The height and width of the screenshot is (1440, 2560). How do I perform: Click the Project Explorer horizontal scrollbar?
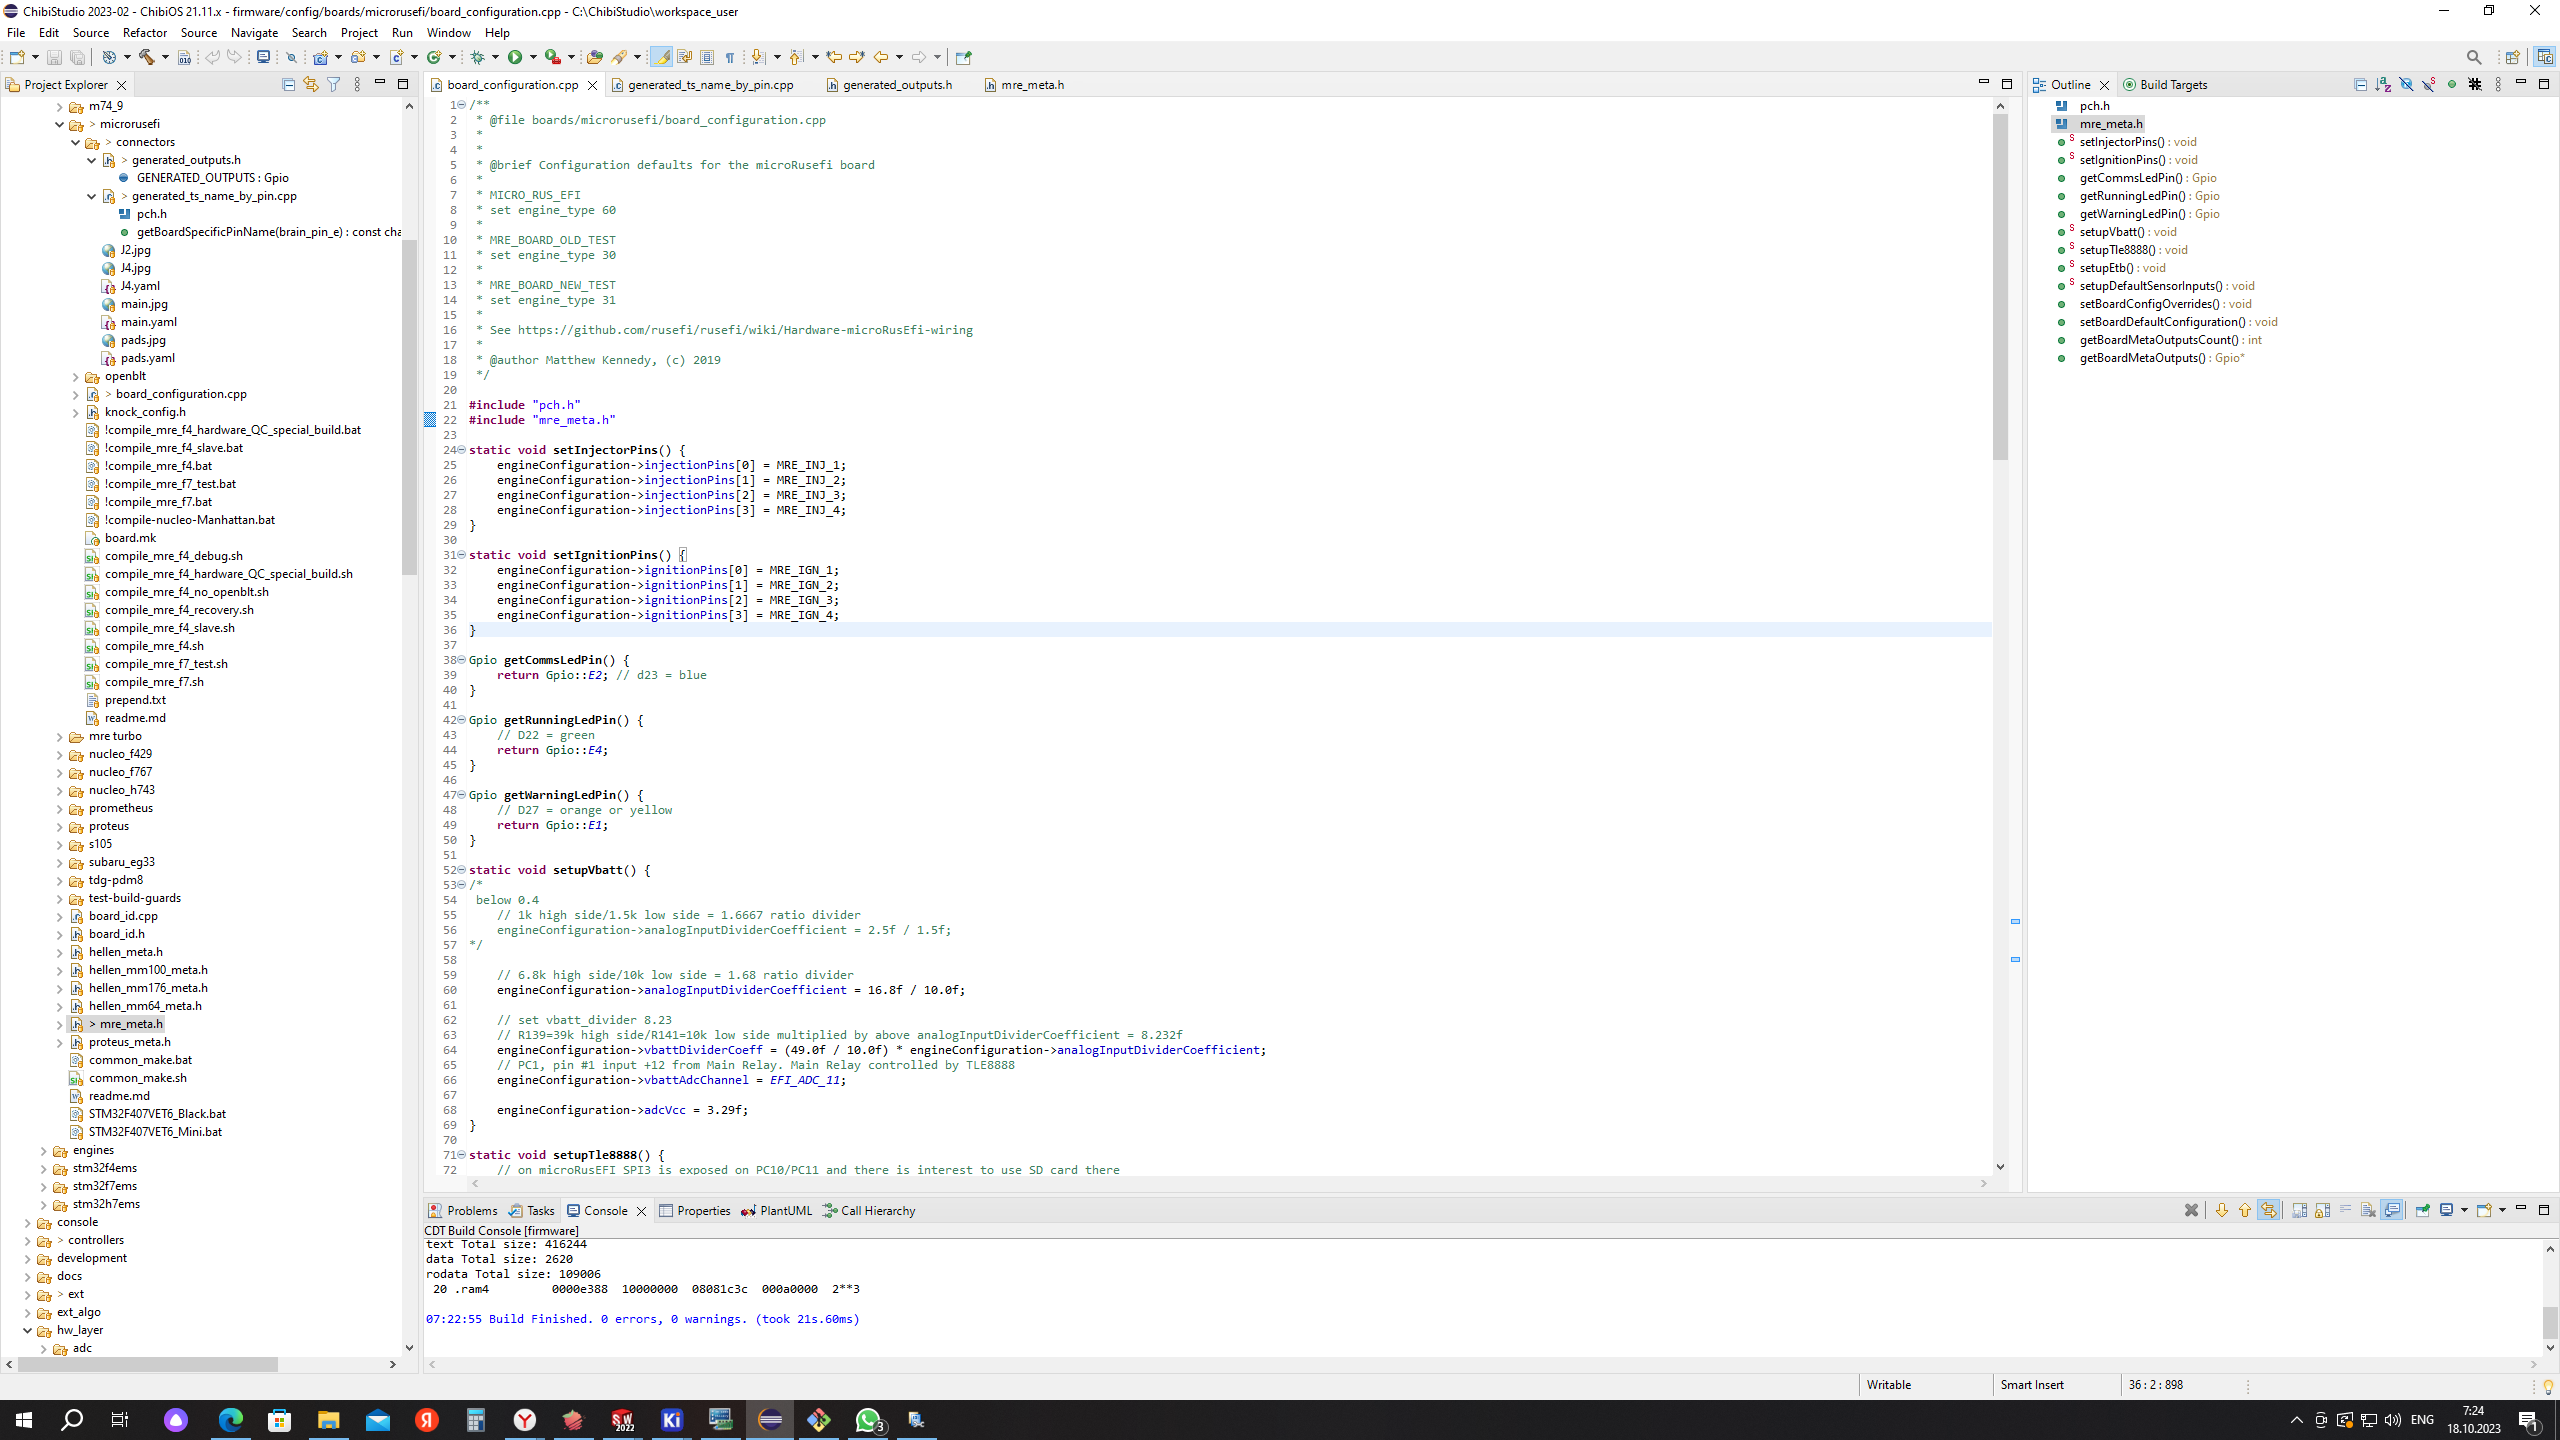coord(148,1364)
